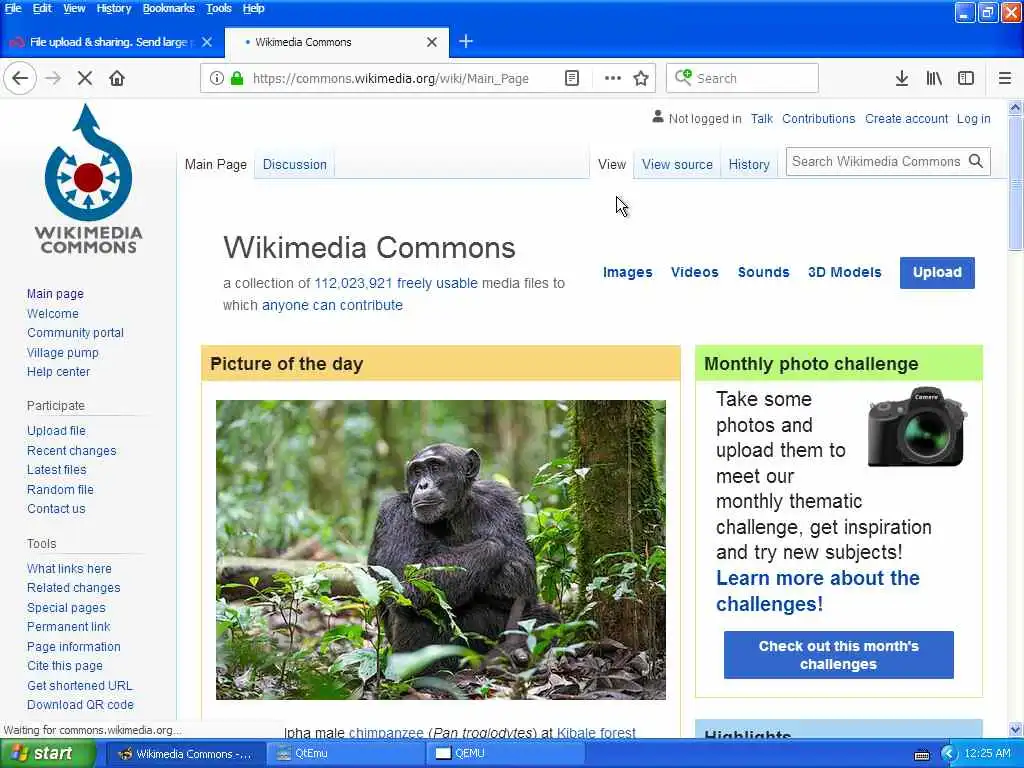Click the page scrollbar down arrow
This screenshot has height=768, width=1024.
(x=1015, y=729)
